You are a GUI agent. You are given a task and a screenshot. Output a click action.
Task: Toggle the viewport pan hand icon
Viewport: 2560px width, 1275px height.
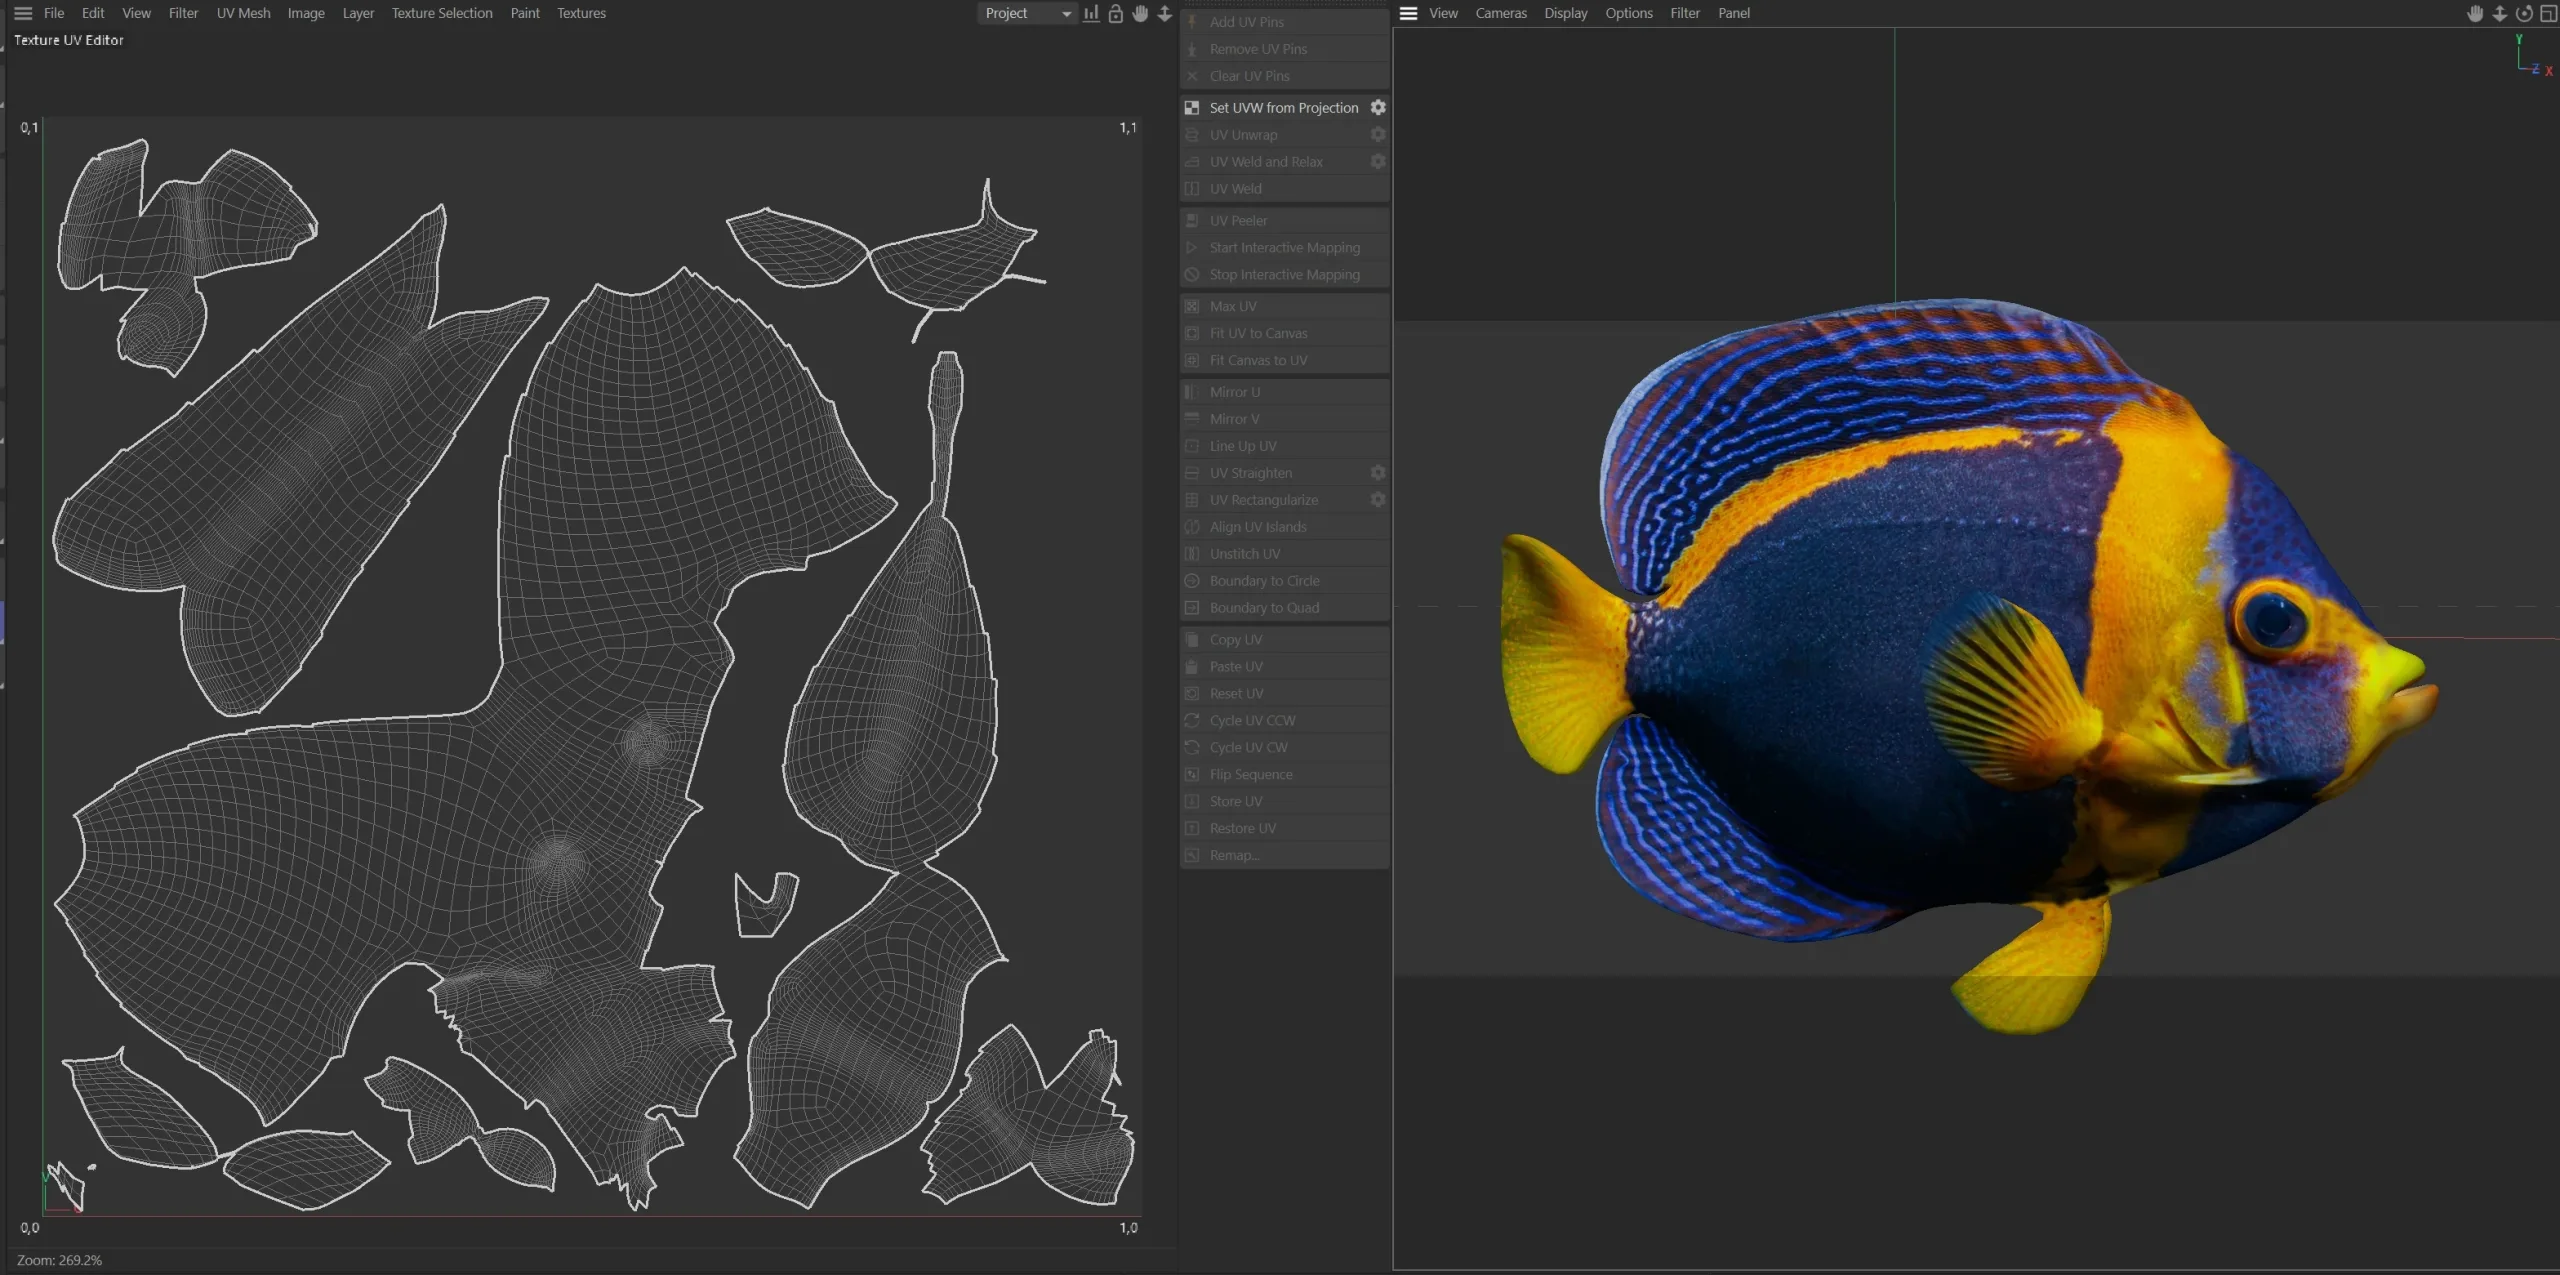click(x=2474, y=13)
